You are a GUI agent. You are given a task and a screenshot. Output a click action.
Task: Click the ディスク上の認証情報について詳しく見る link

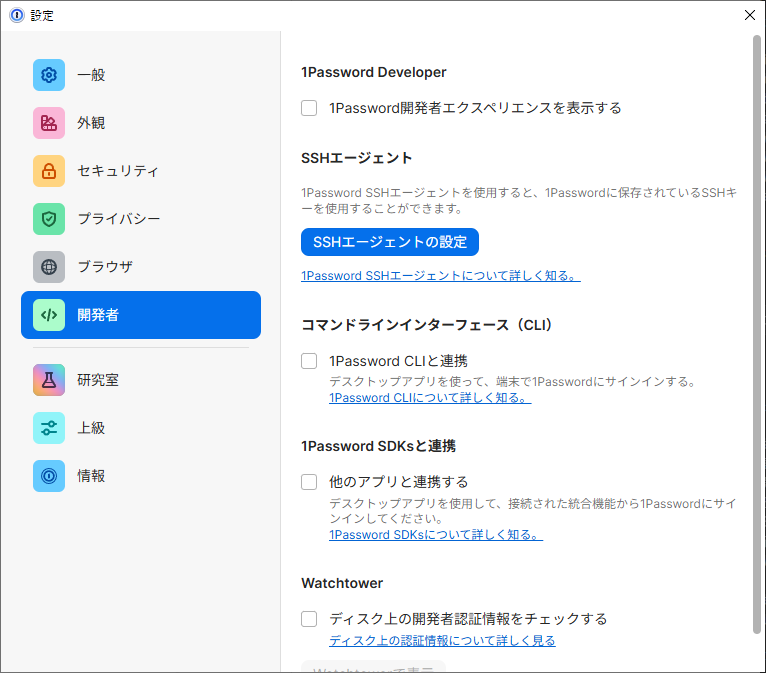point(442,641)
